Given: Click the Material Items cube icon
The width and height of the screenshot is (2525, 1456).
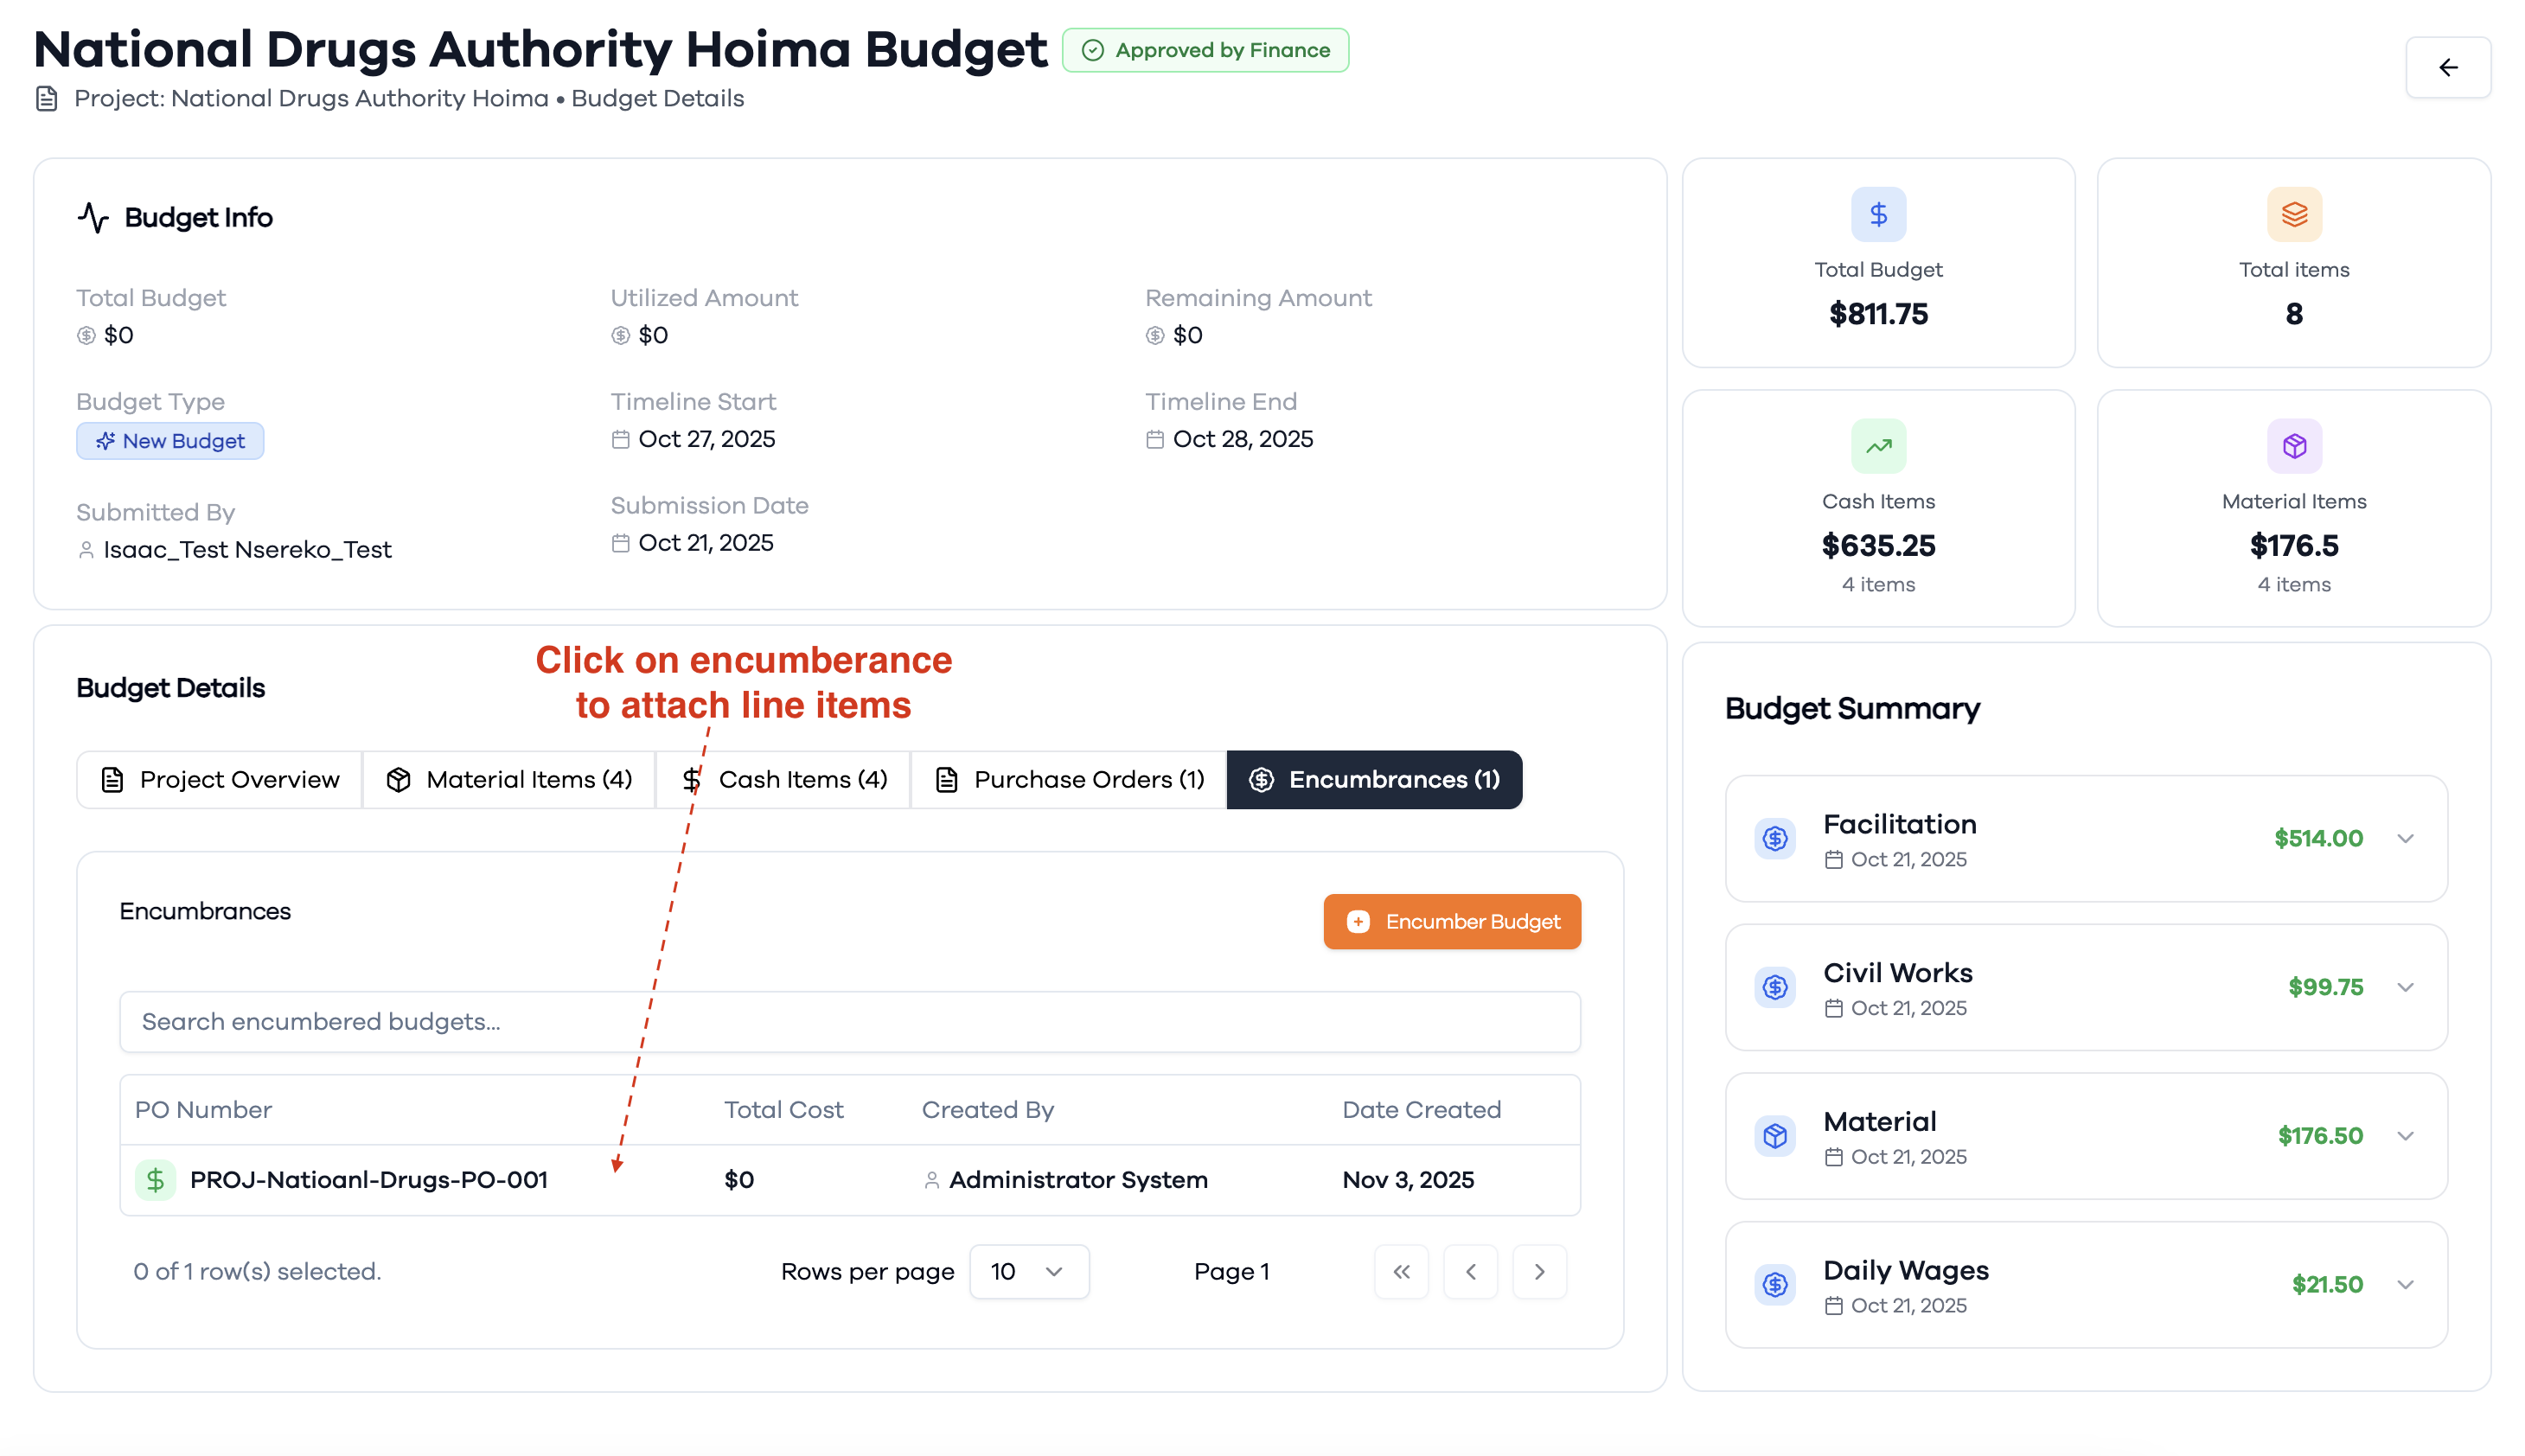Looking at the screenshot, I should tap(2293, 446).
